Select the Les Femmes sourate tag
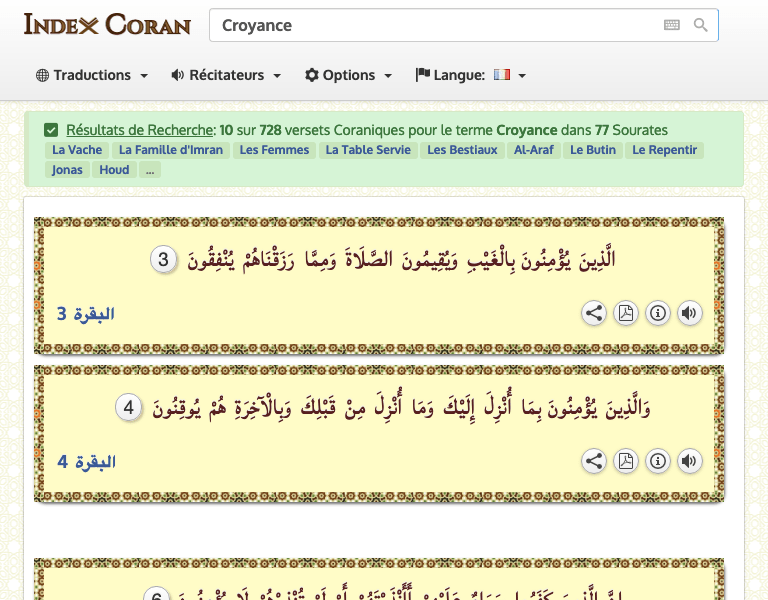 (274, 150)
